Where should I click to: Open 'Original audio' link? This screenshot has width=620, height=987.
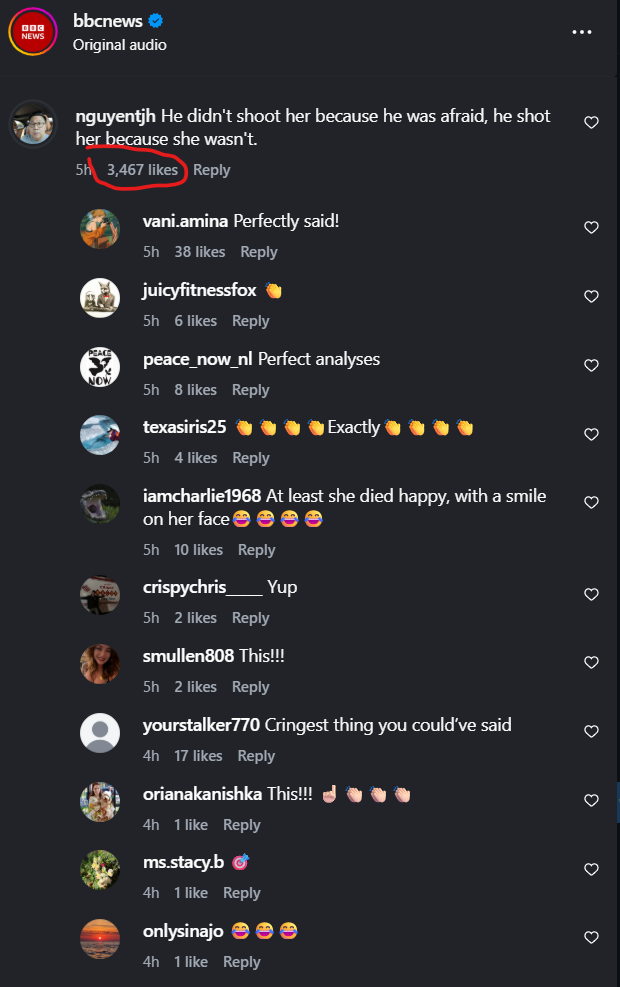coord(120,45)
